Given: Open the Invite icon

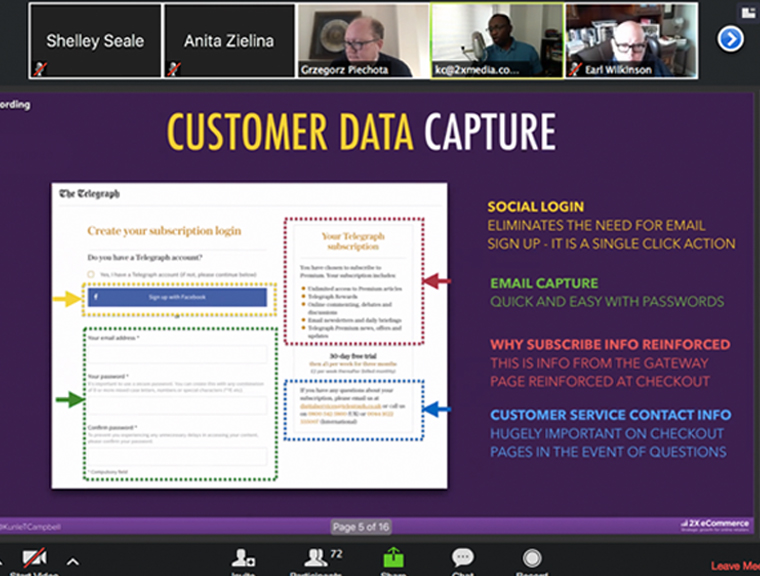Looking at the screenshot, I should pos(243,558).
